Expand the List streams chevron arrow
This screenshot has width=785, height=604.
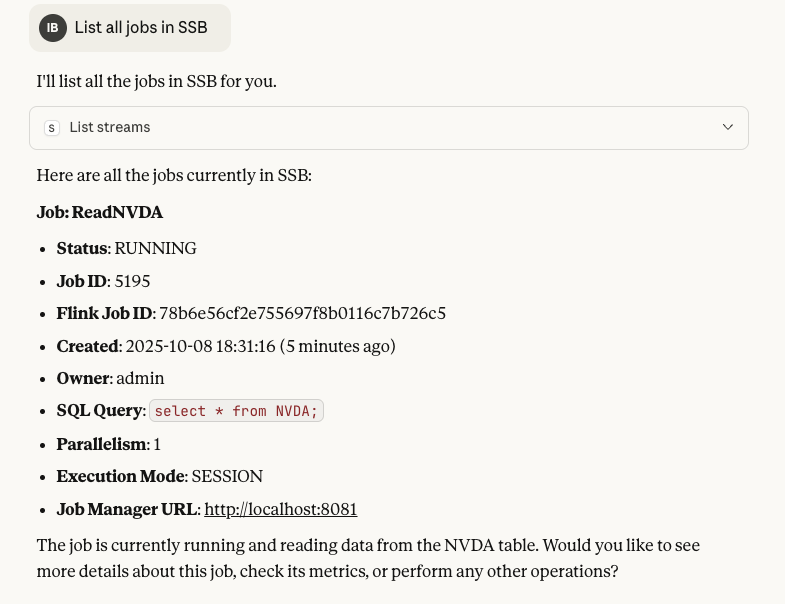(x=728, y=127)
